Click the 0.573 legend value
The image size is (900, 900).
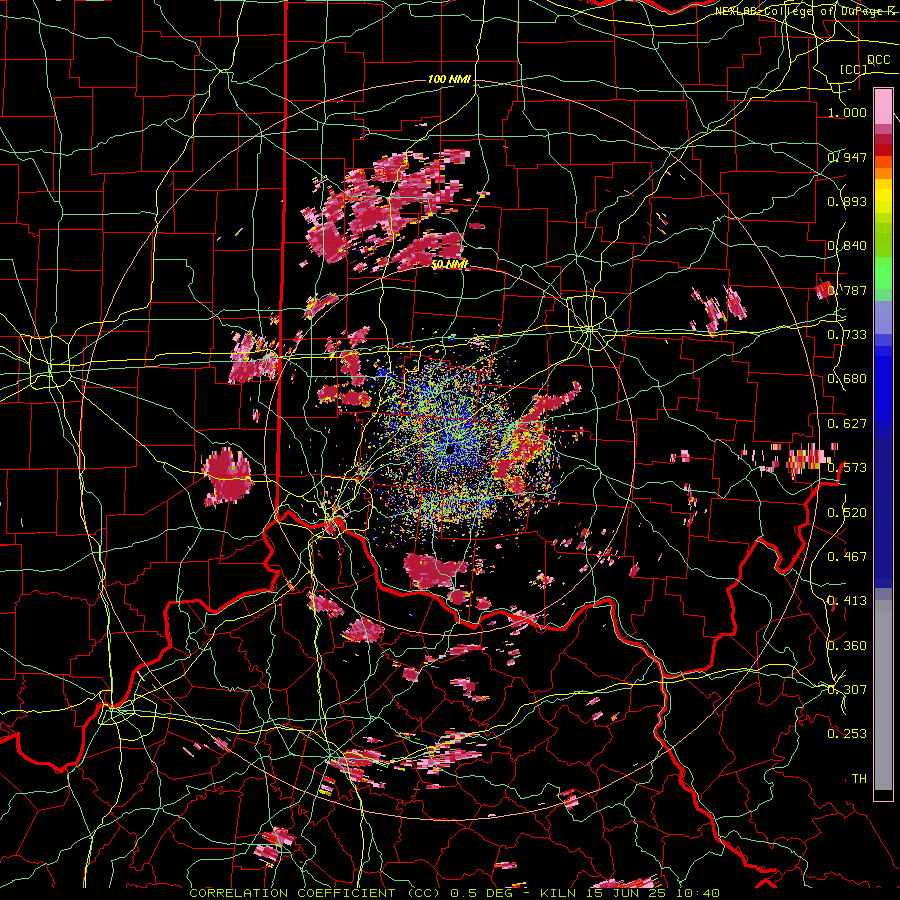click(847, 467)
